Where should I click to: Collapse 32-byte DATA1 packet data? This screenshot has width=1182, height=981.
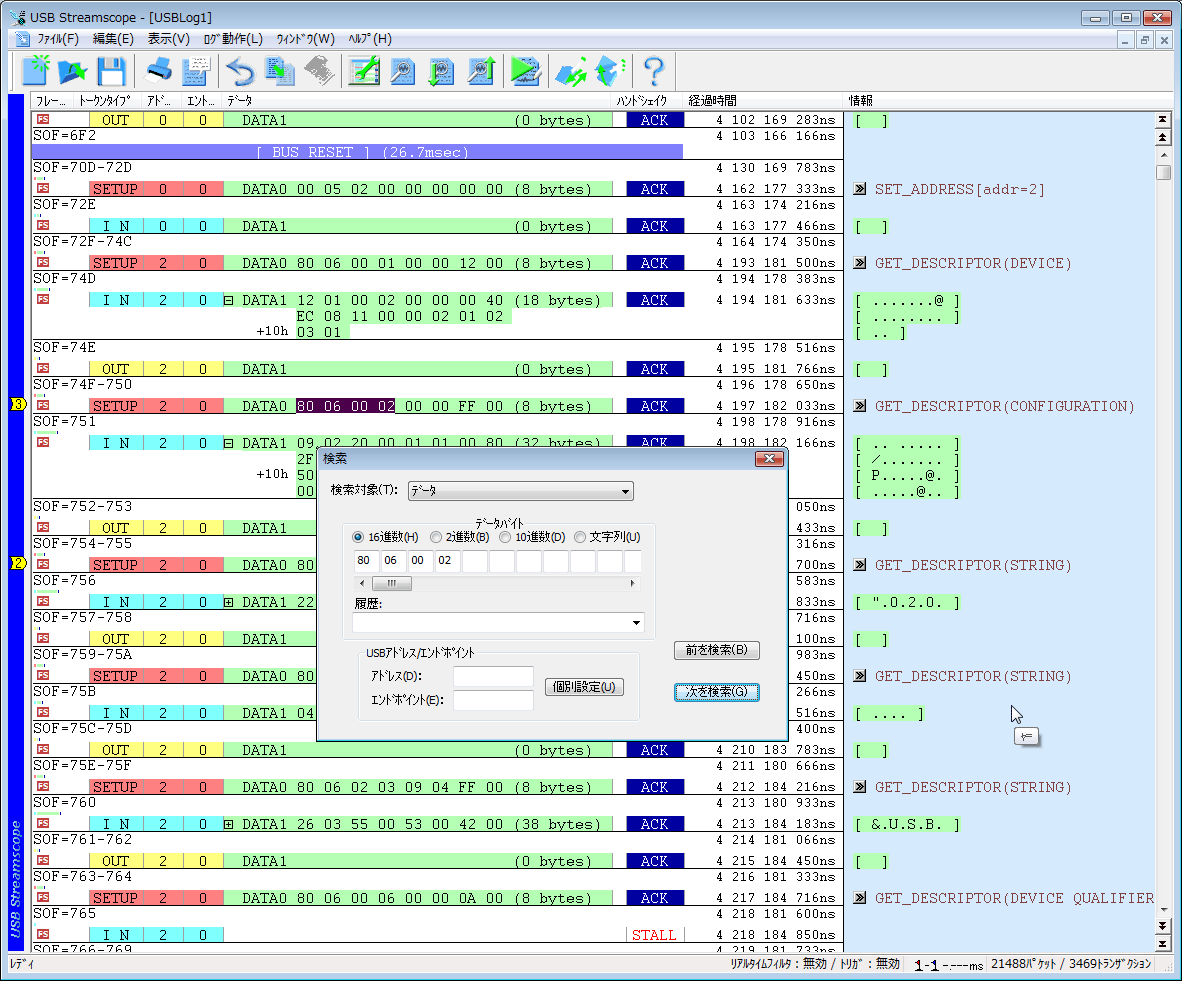pyautogui.click(x=228, y=443)
